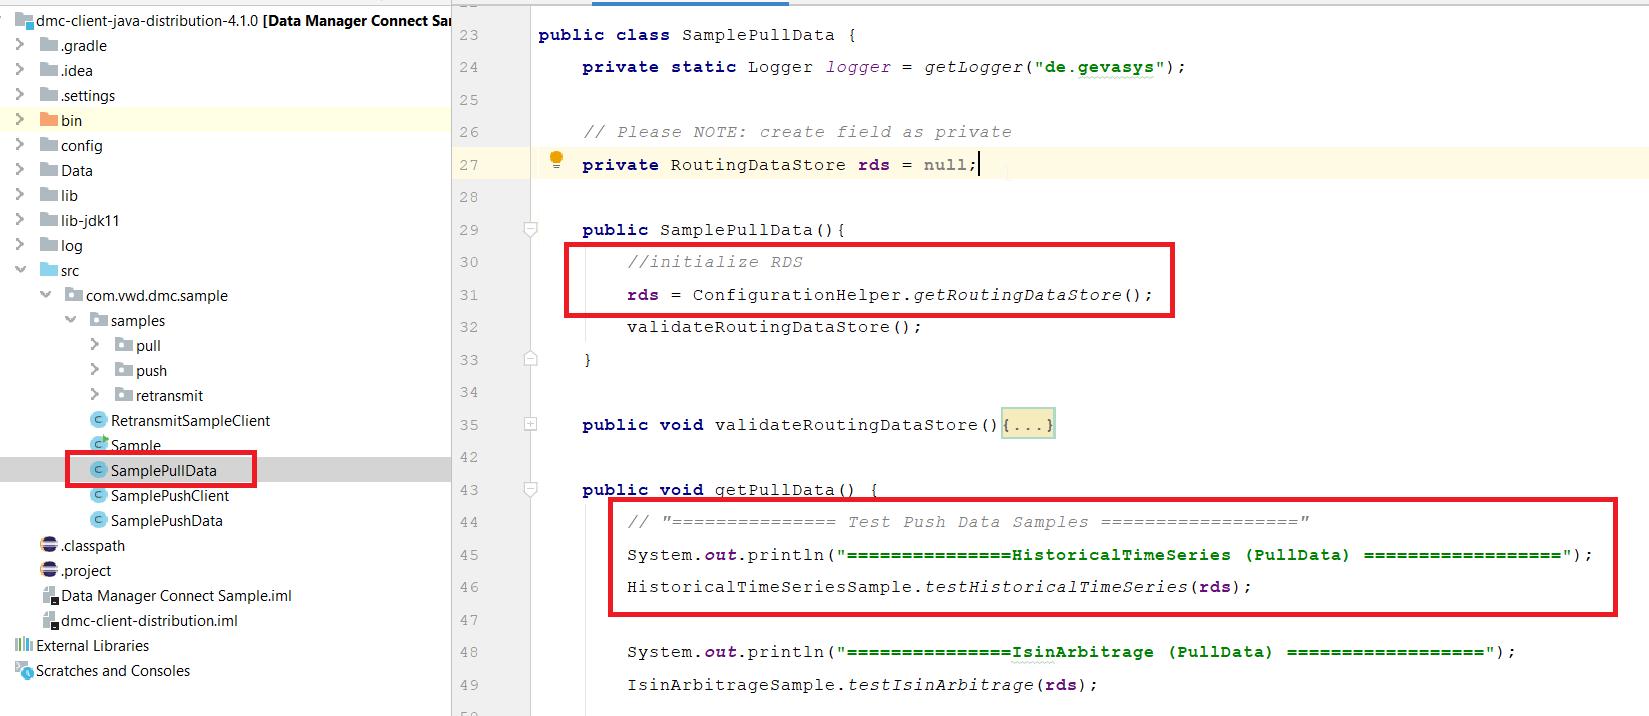
Task: Open the .project file
Action: [x=86, y=570]
